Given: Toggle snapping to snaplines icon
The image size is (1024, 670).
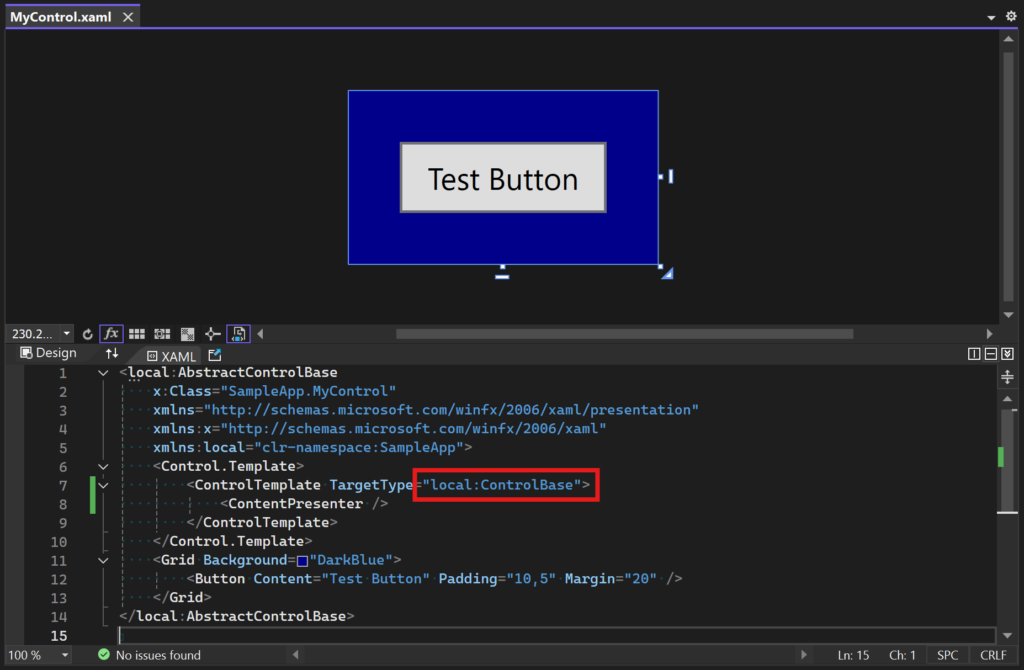Looking at the screenshot, I should pyautogui.click(x=212, y=334).
